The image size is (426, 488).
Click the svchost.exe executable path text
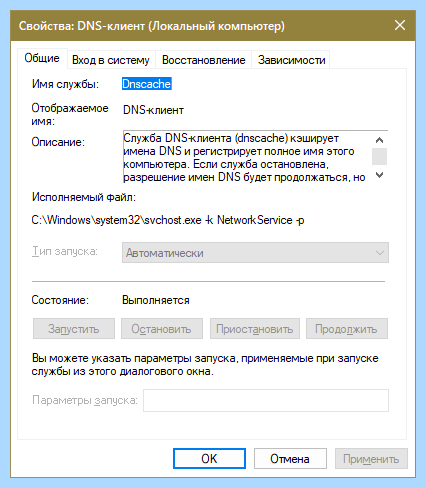click(168, 220)
